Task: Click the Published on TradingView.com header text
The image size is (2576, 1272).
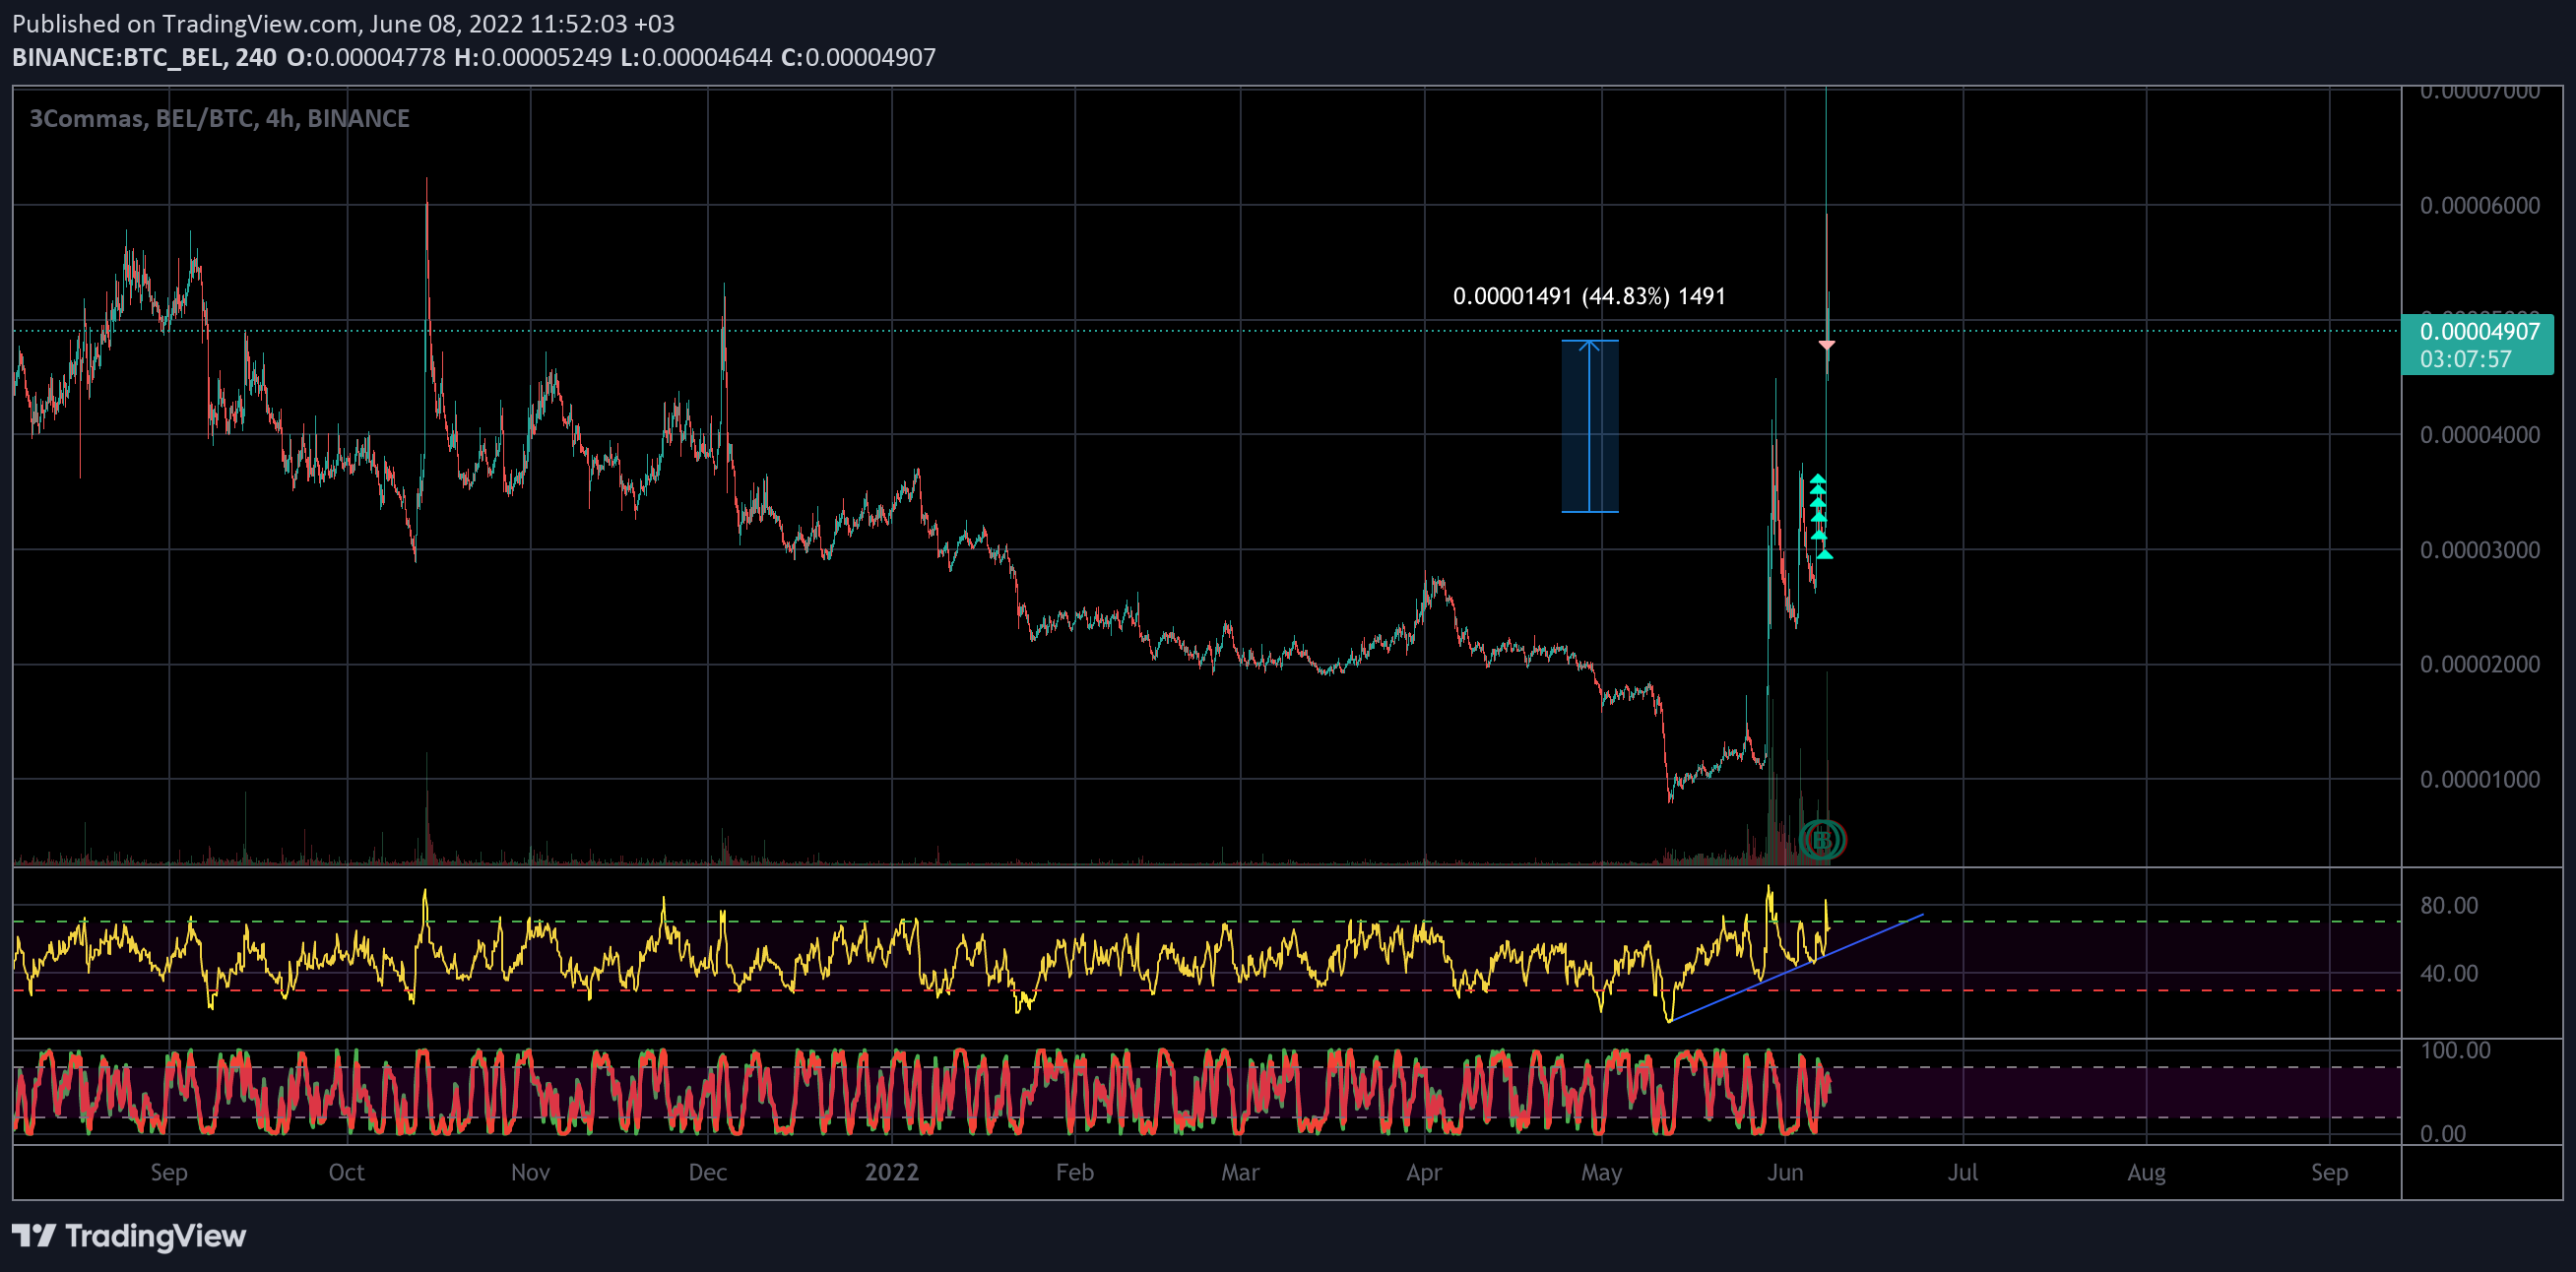Action: (343, 23)
